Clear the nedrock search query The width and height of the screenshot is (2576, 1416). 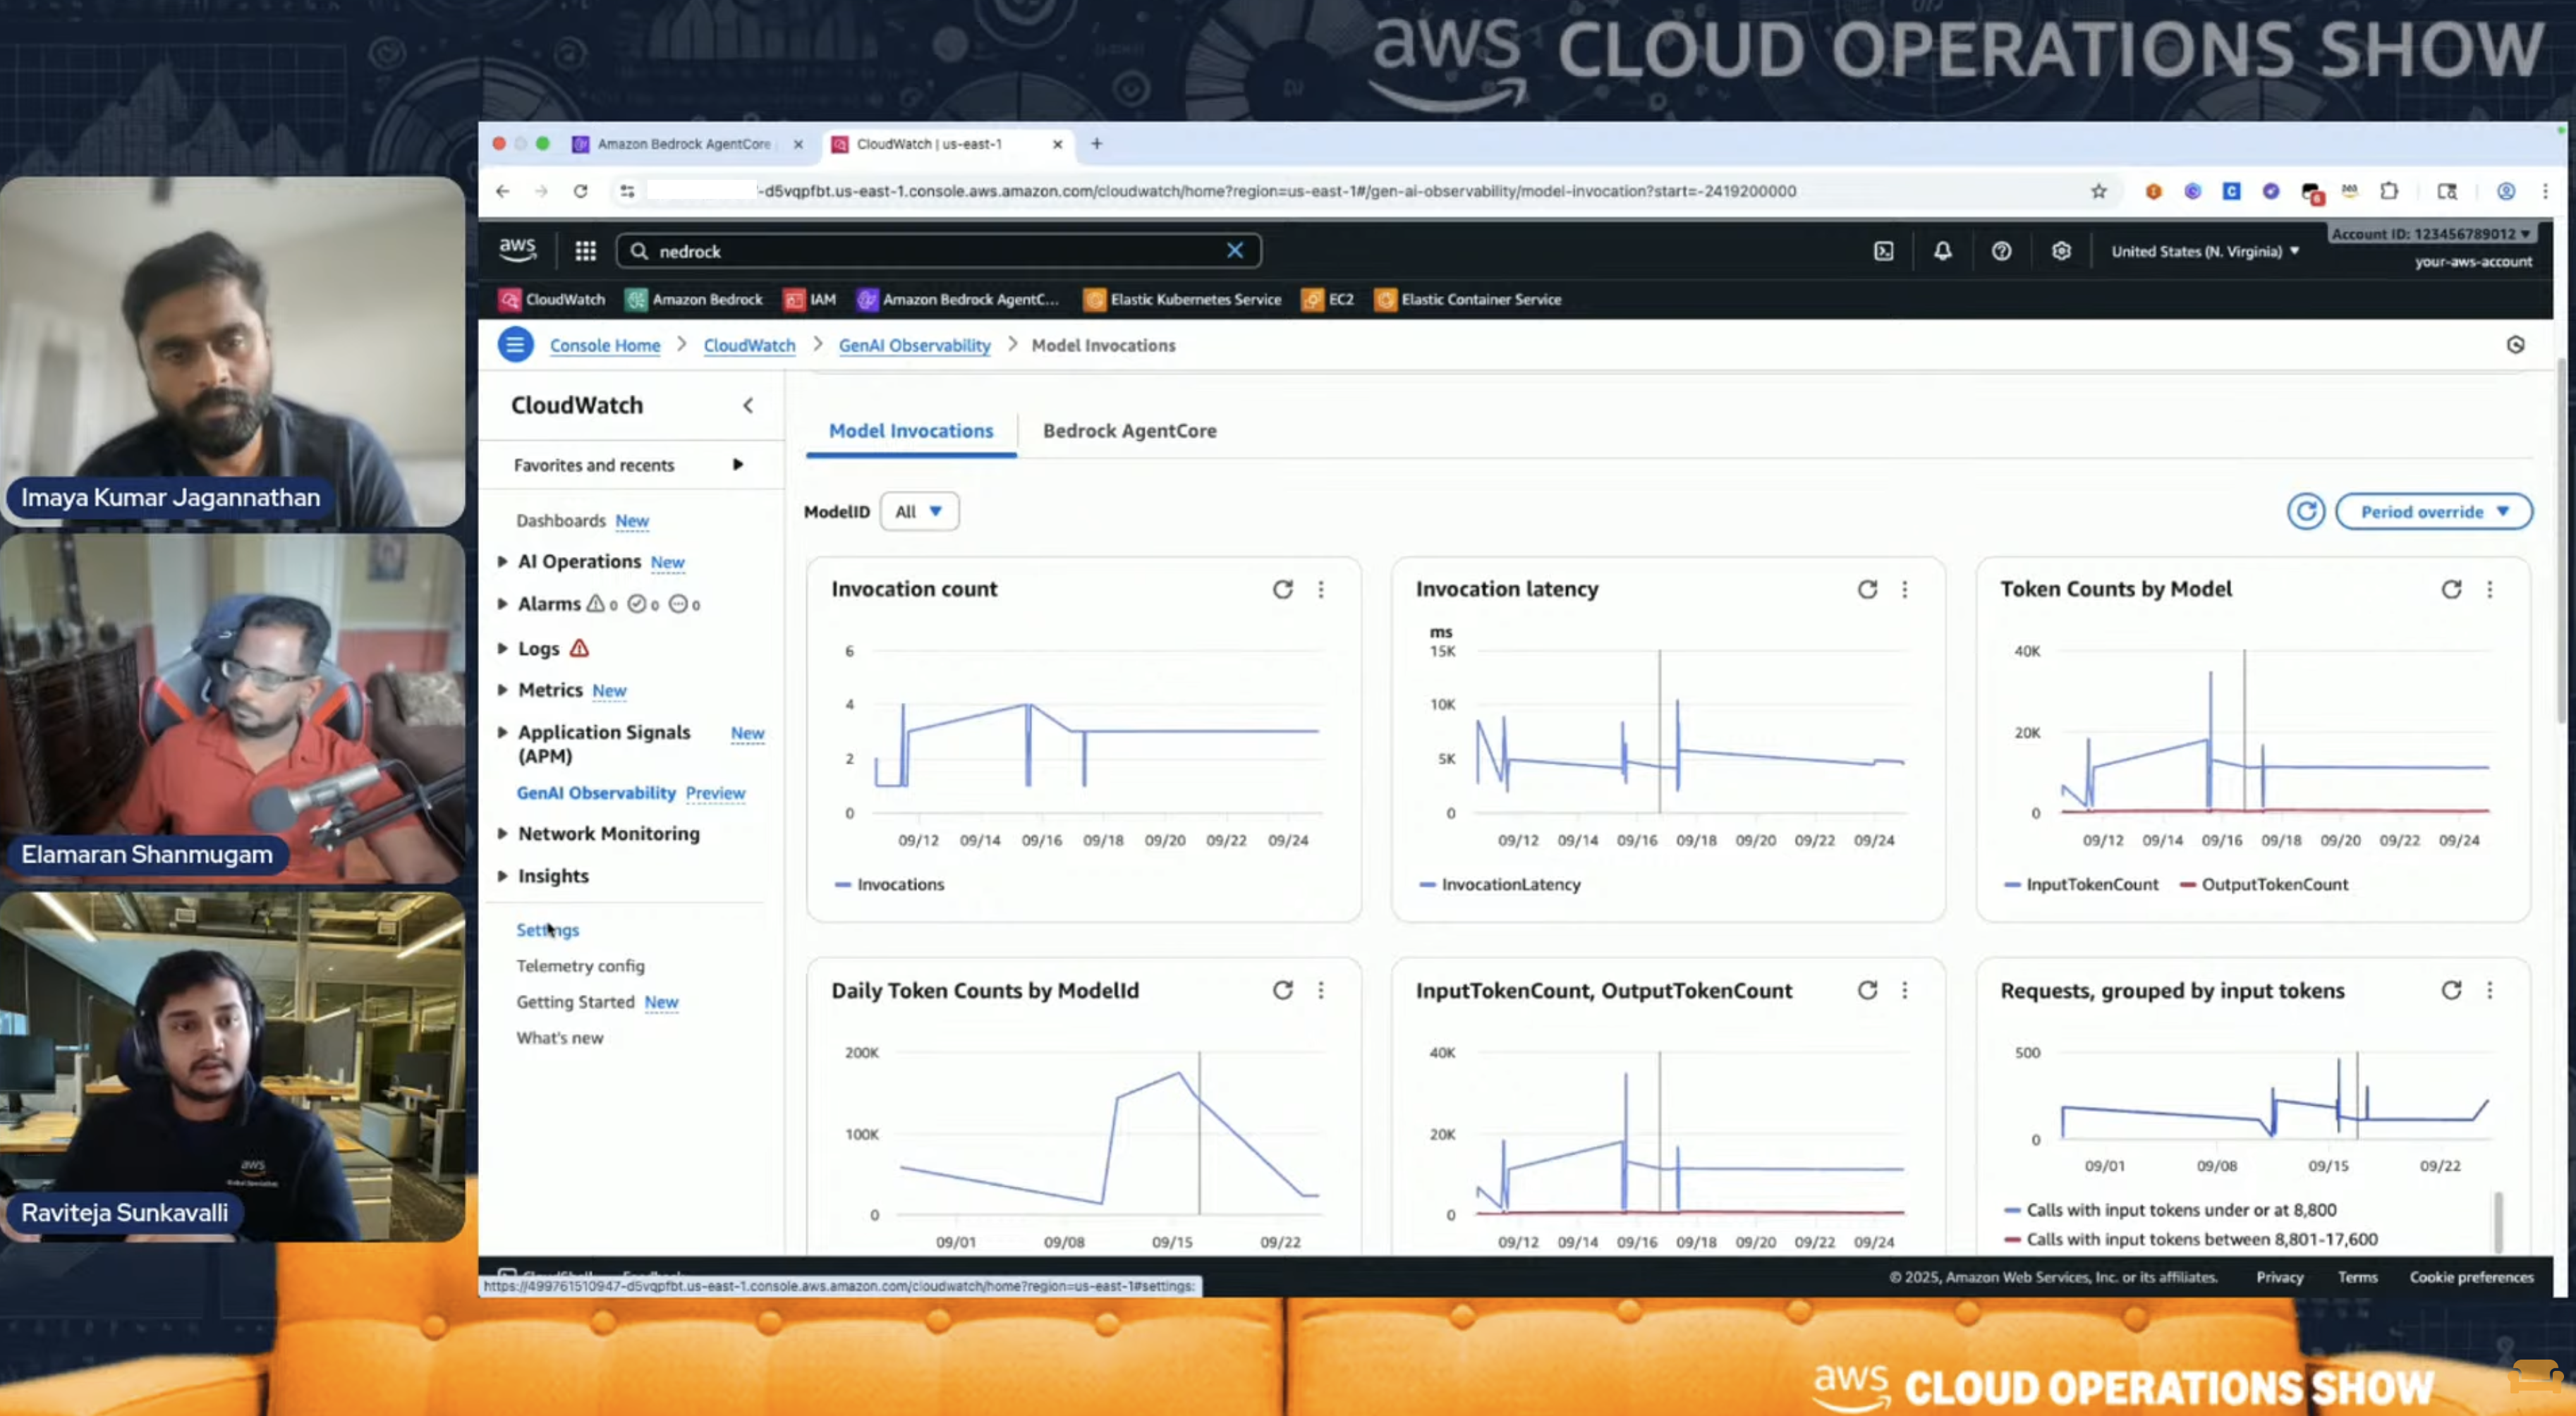click(1235, 251)
